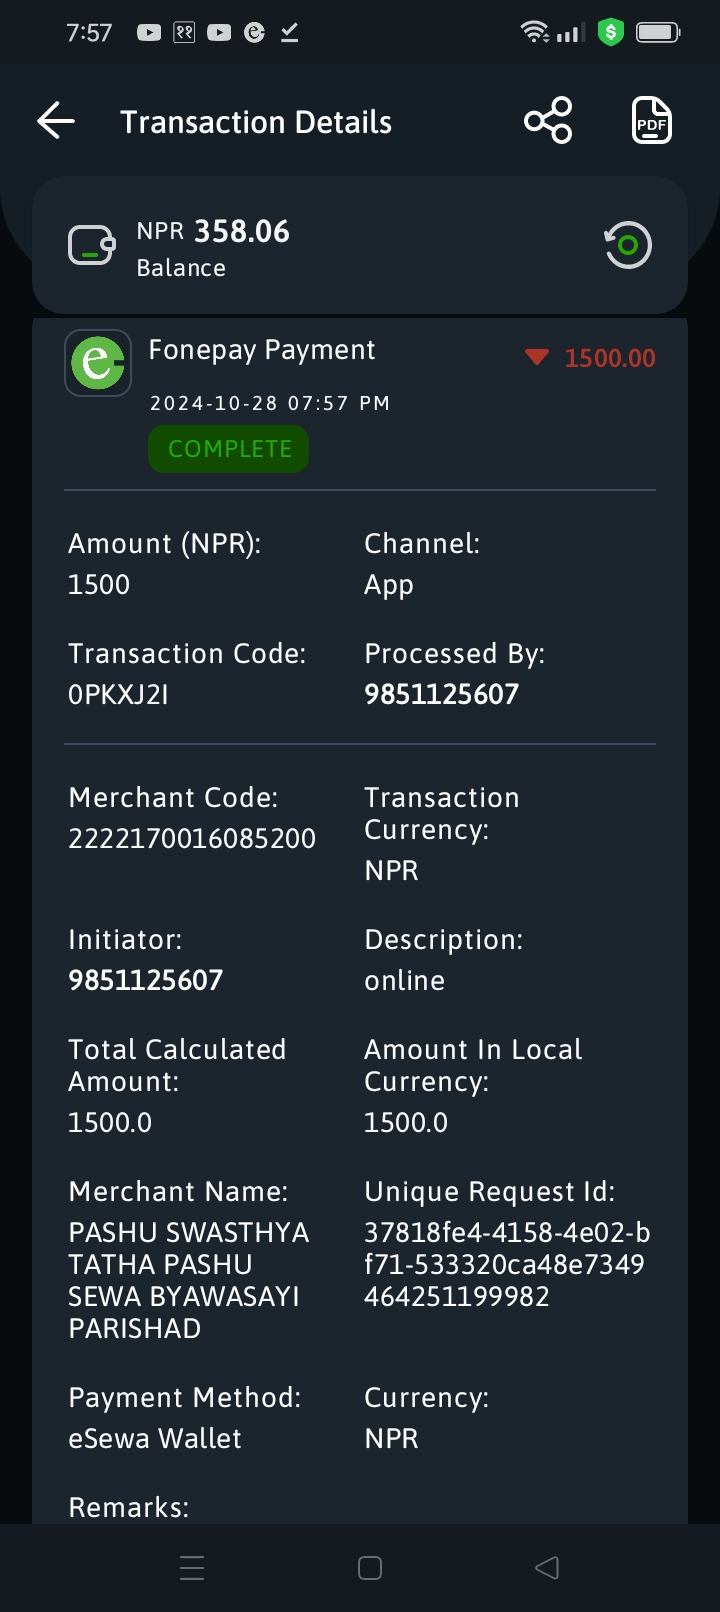720x1612 pixels.
Task: Tap the Initiator number 9851125607
Action: 145,980
